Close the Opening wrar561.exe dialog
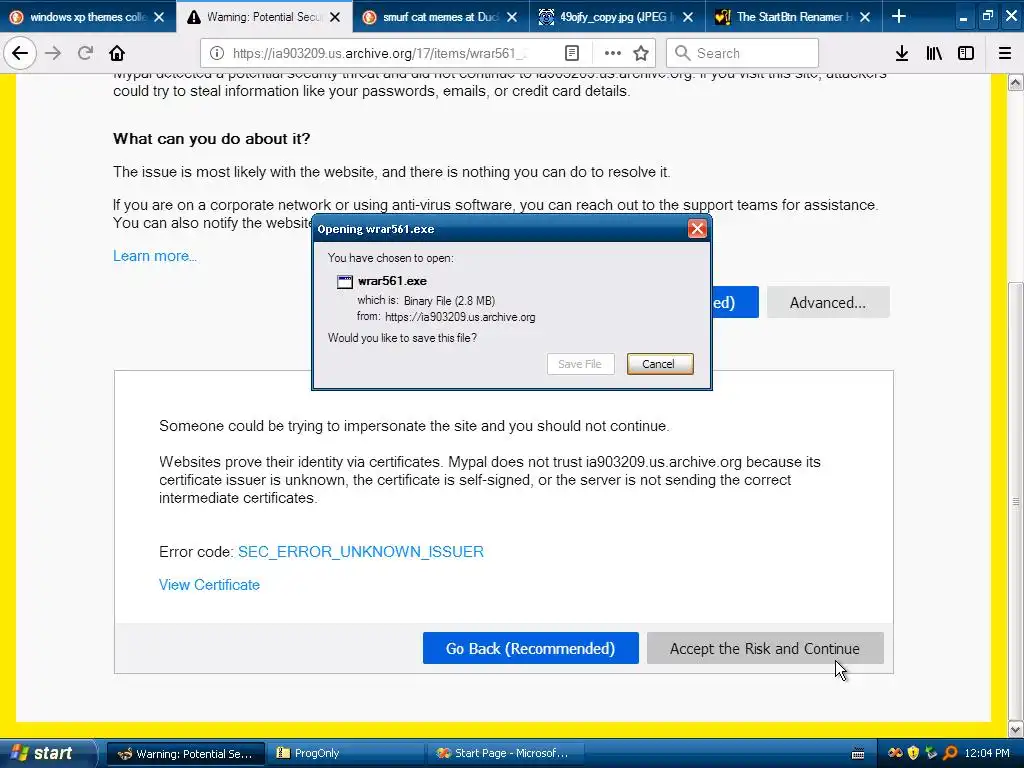 click(697, 229)
